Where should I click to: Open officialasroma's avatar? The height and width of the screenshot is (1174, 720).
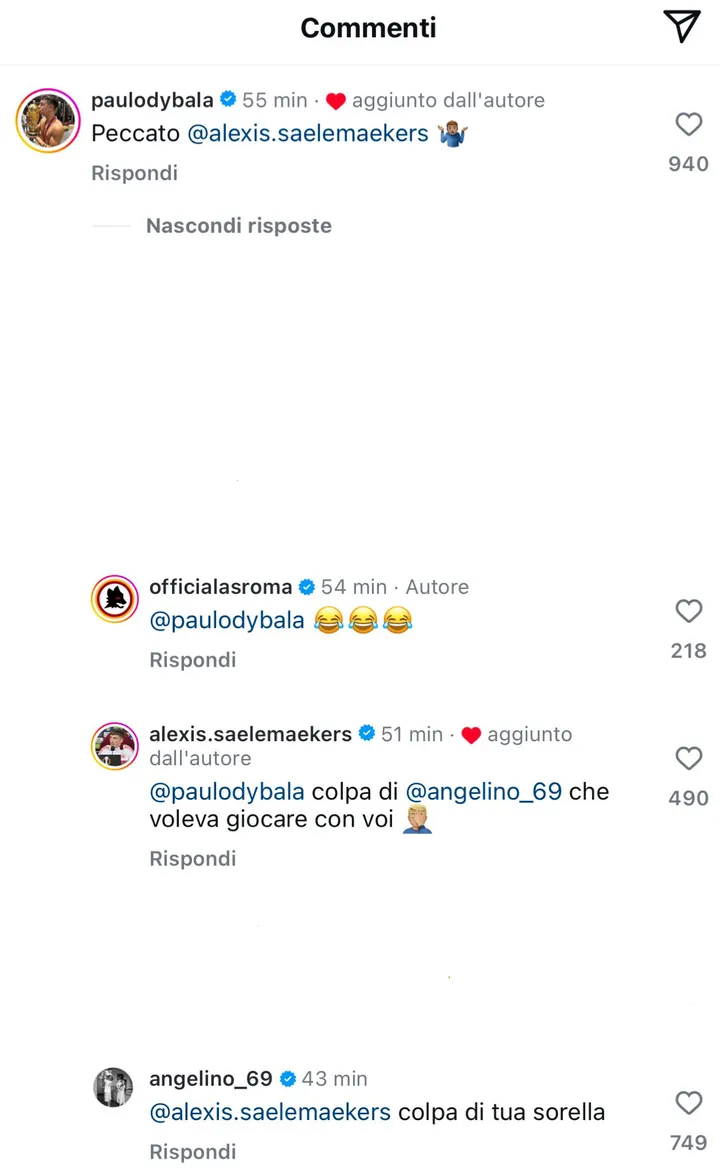(115, 599)
